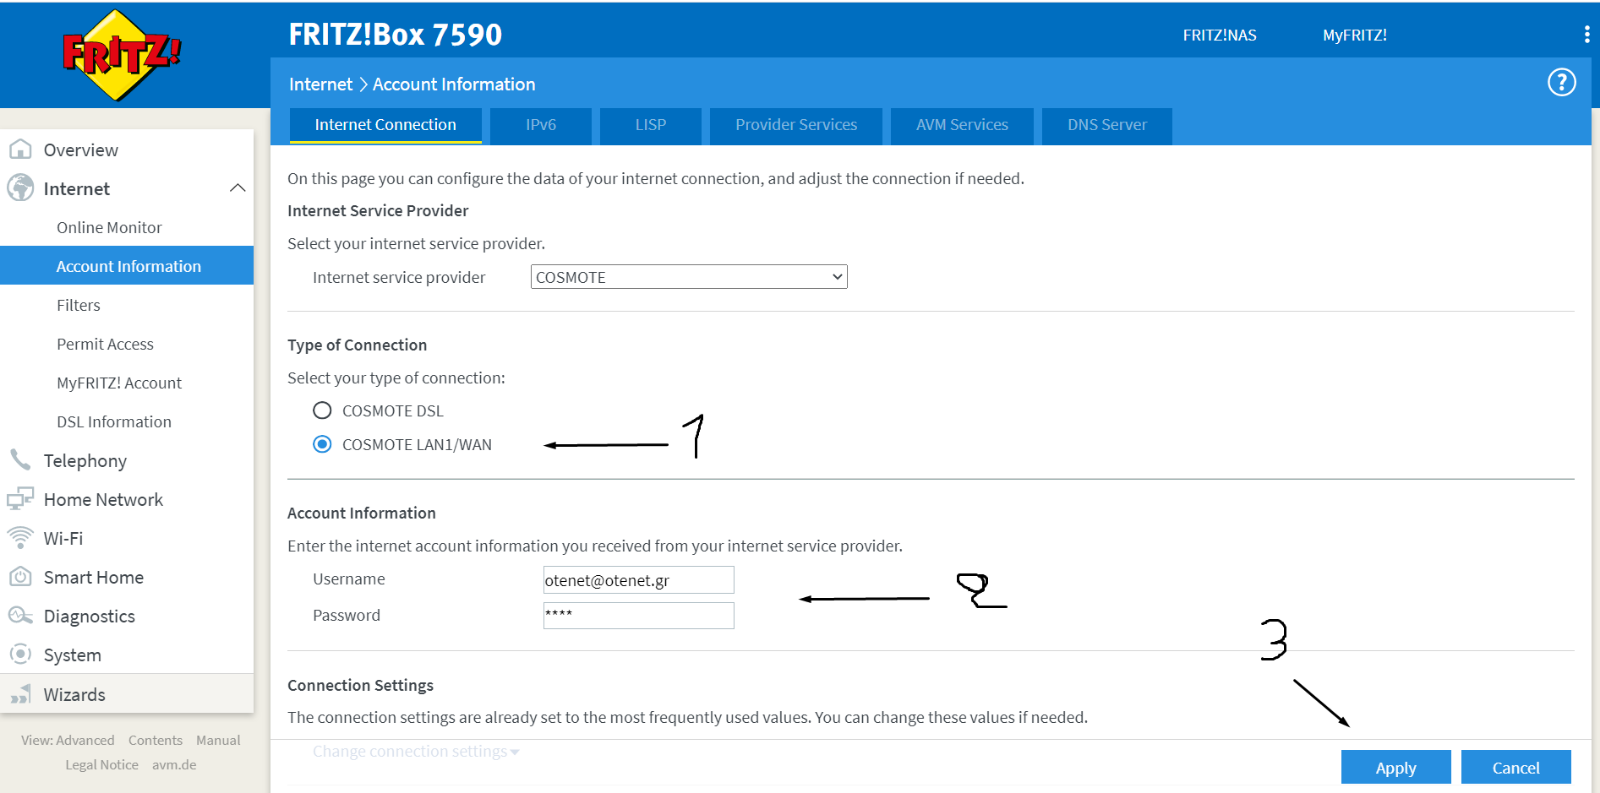
Task: Click the Username input field
Action: (638, 580)
